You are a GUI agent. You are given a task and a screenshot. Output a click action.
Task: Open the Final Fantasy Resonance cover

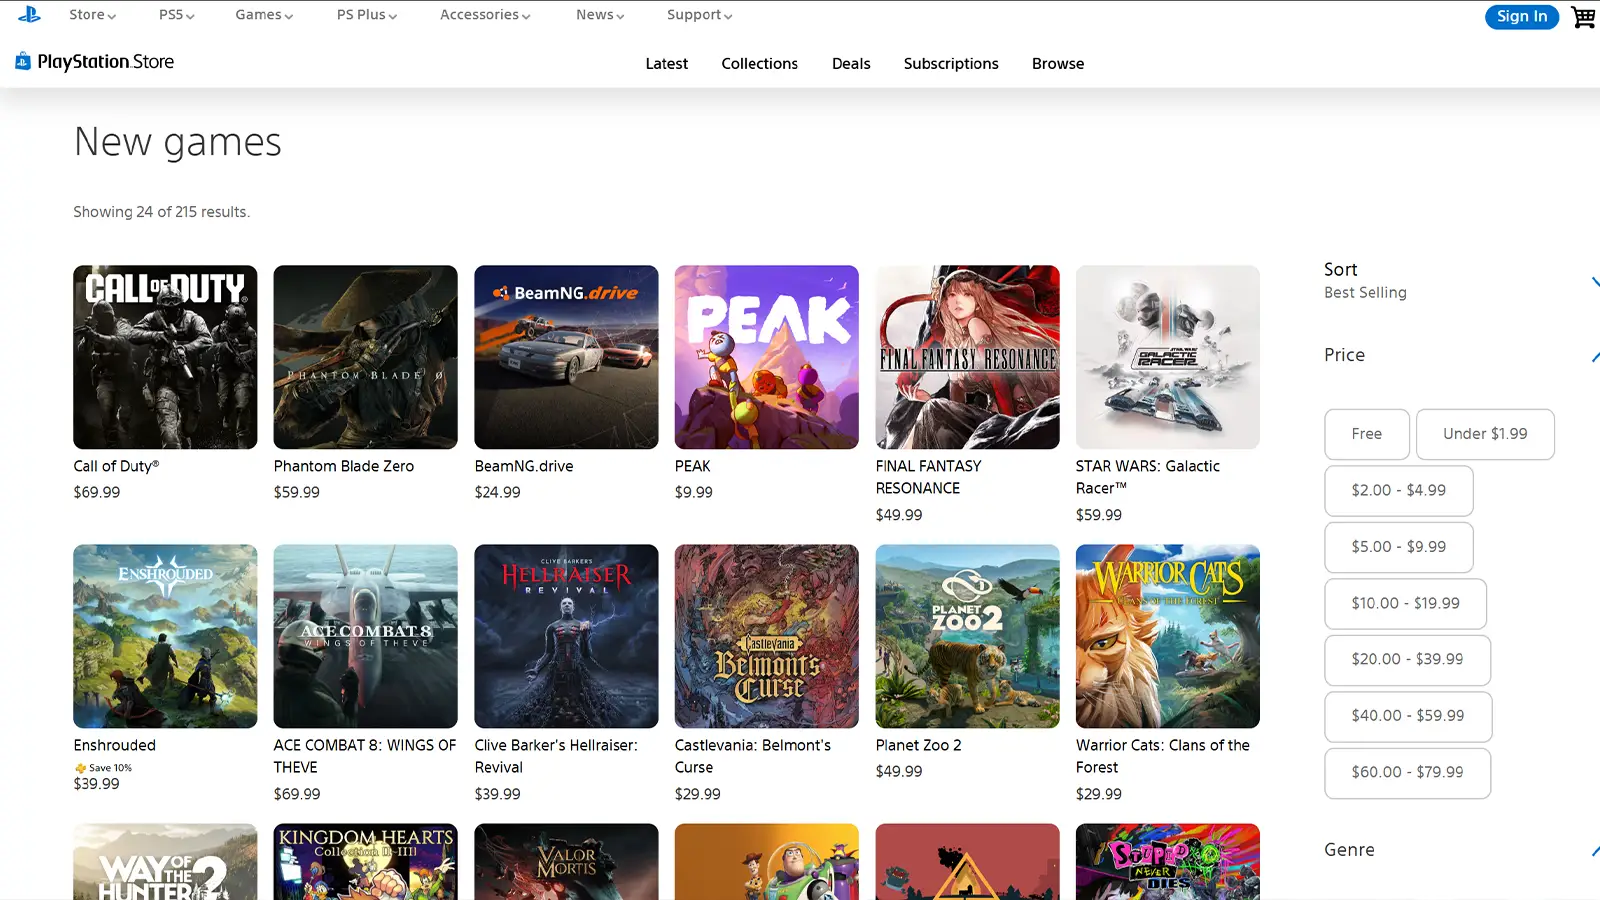967,357
